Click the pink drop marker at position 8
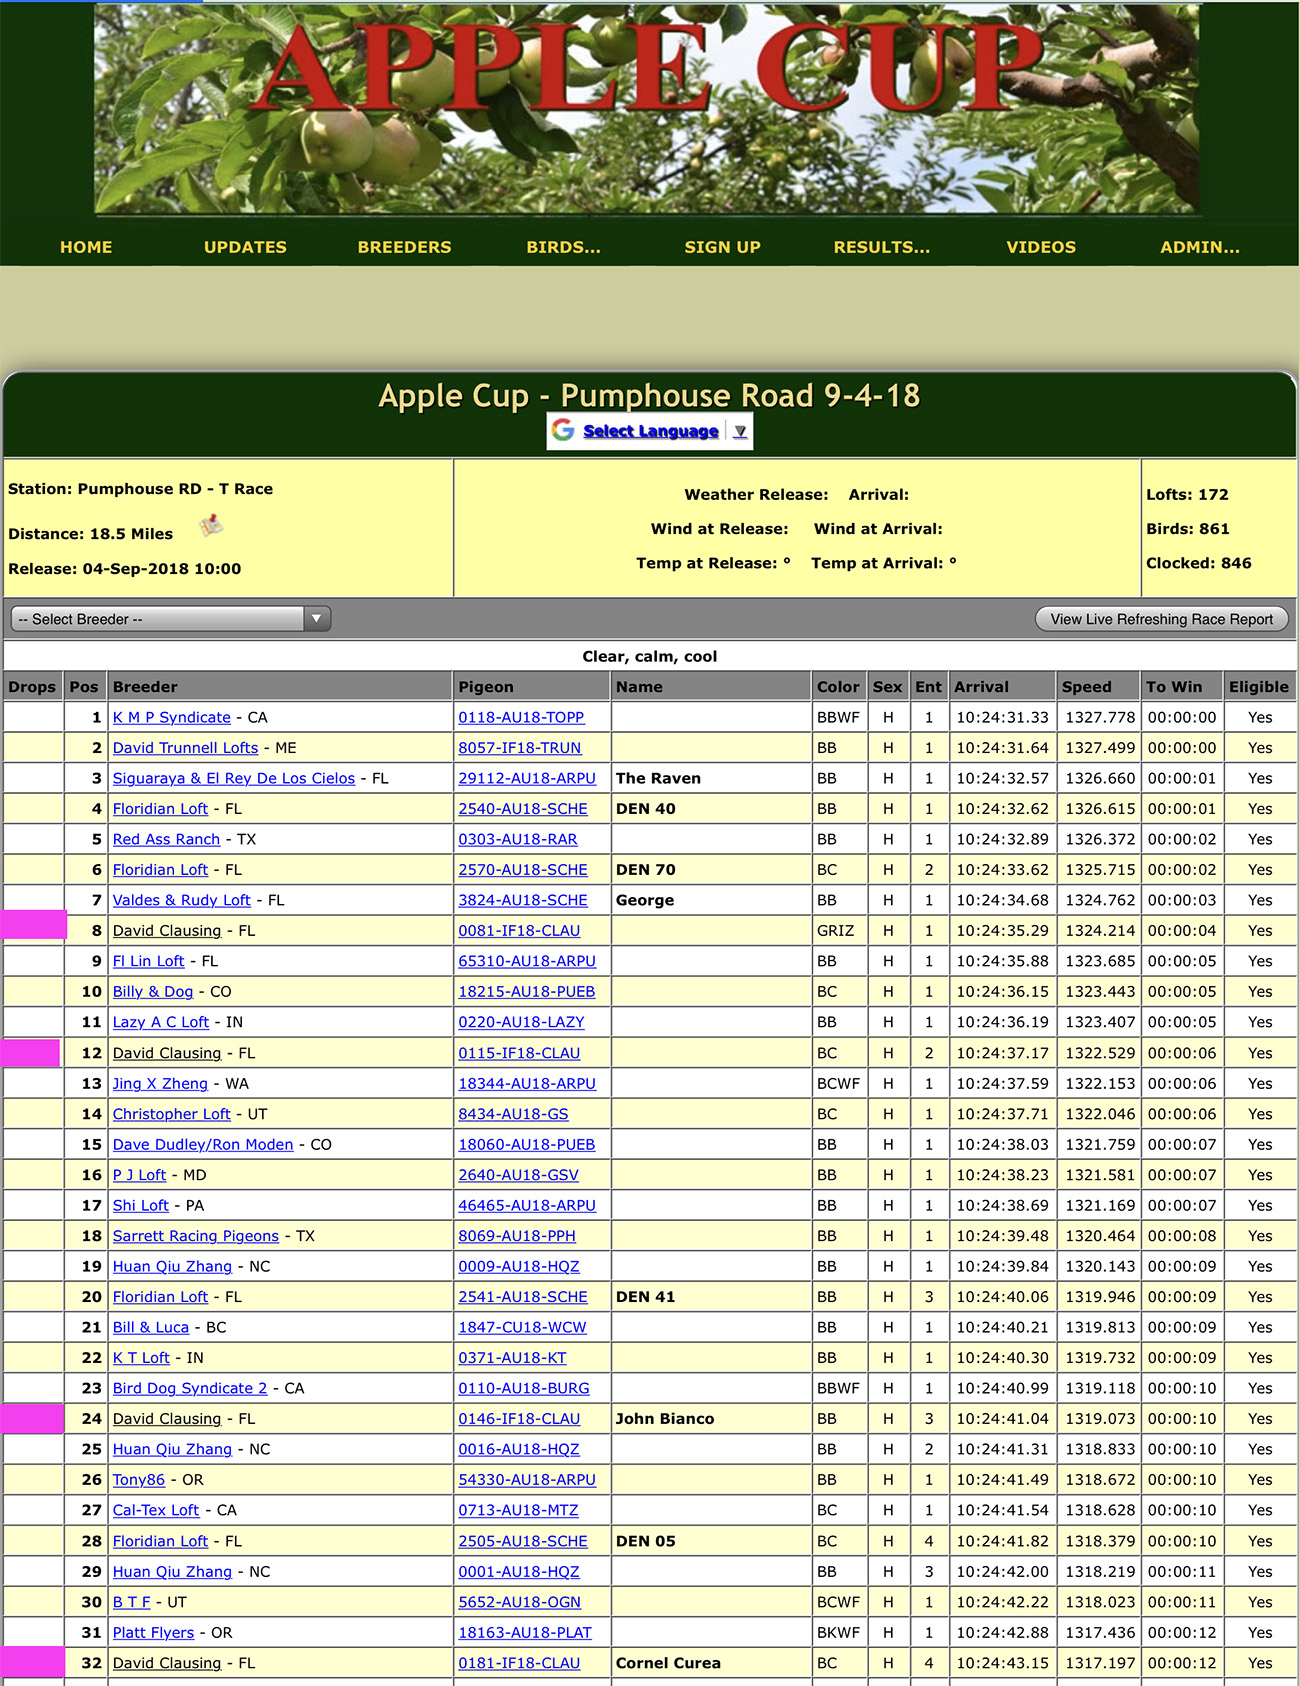This screenshot has height=1686, width=1300. click(x=34, y=926)
